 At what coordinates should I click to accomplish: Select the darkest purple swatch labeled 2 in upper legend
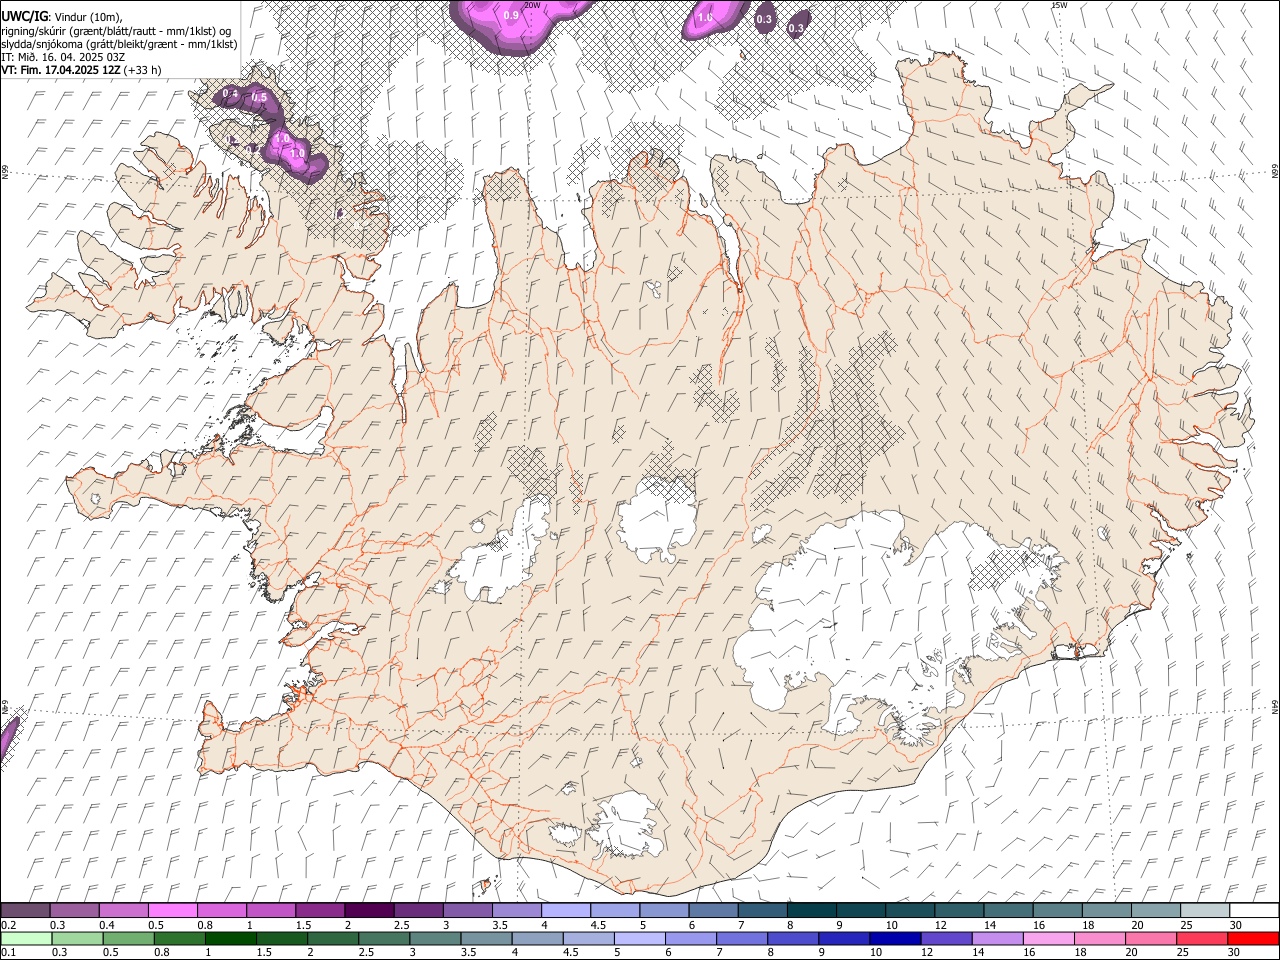click(368, 911)
